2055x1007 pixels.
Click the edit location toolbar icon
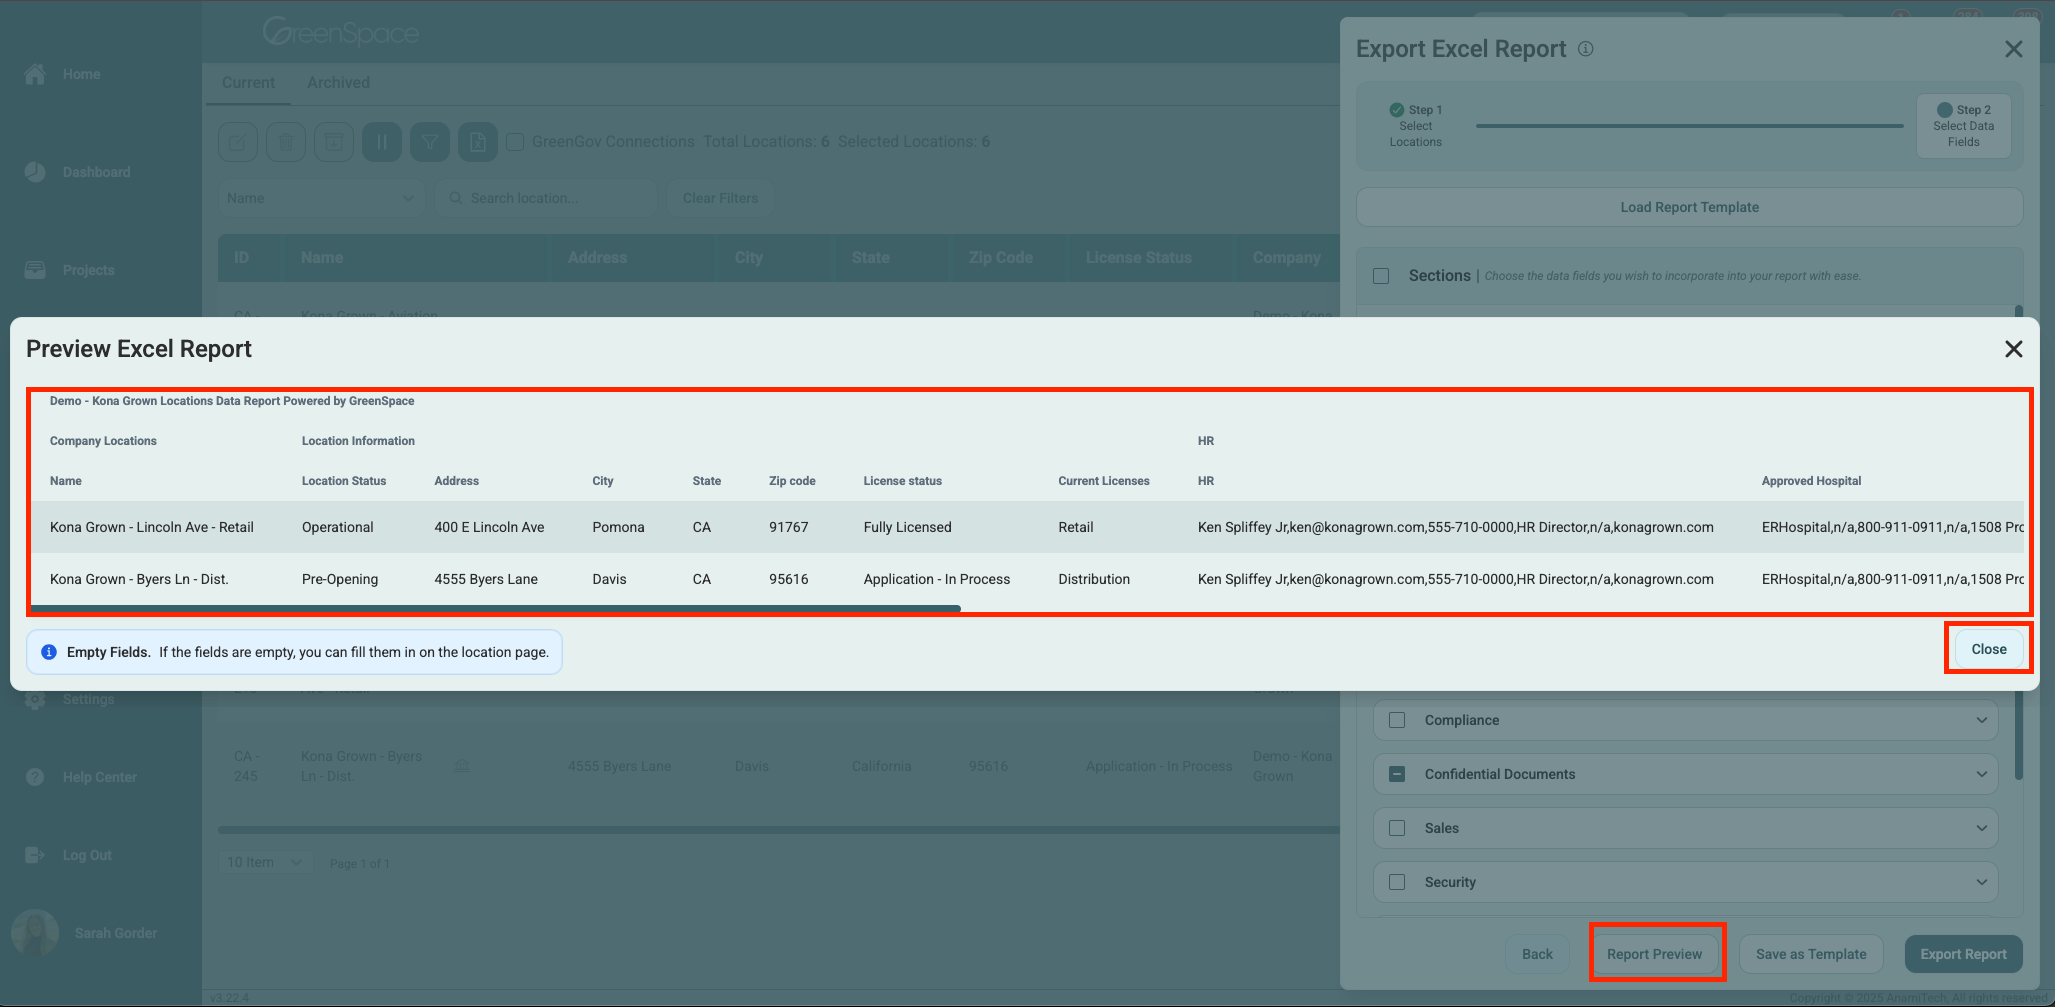tap(238, 142)
